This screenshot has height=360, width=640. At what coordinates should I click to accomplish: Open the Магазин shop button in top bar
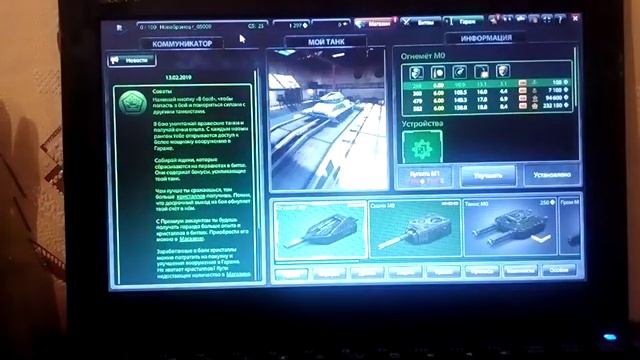(x=375, y=23)
